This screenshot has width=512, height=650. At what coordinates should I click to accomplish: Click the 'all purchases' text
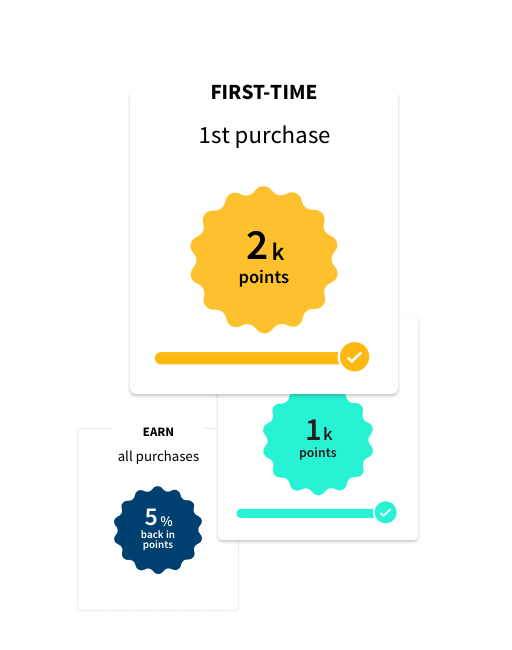click(158, 456)
